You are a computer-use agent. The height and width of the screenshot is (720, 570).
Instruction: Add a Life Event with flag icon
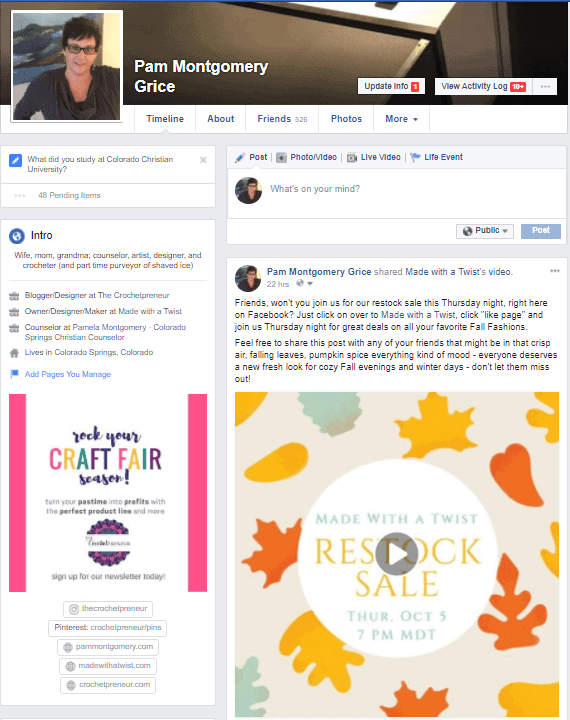tap(437, 157)
